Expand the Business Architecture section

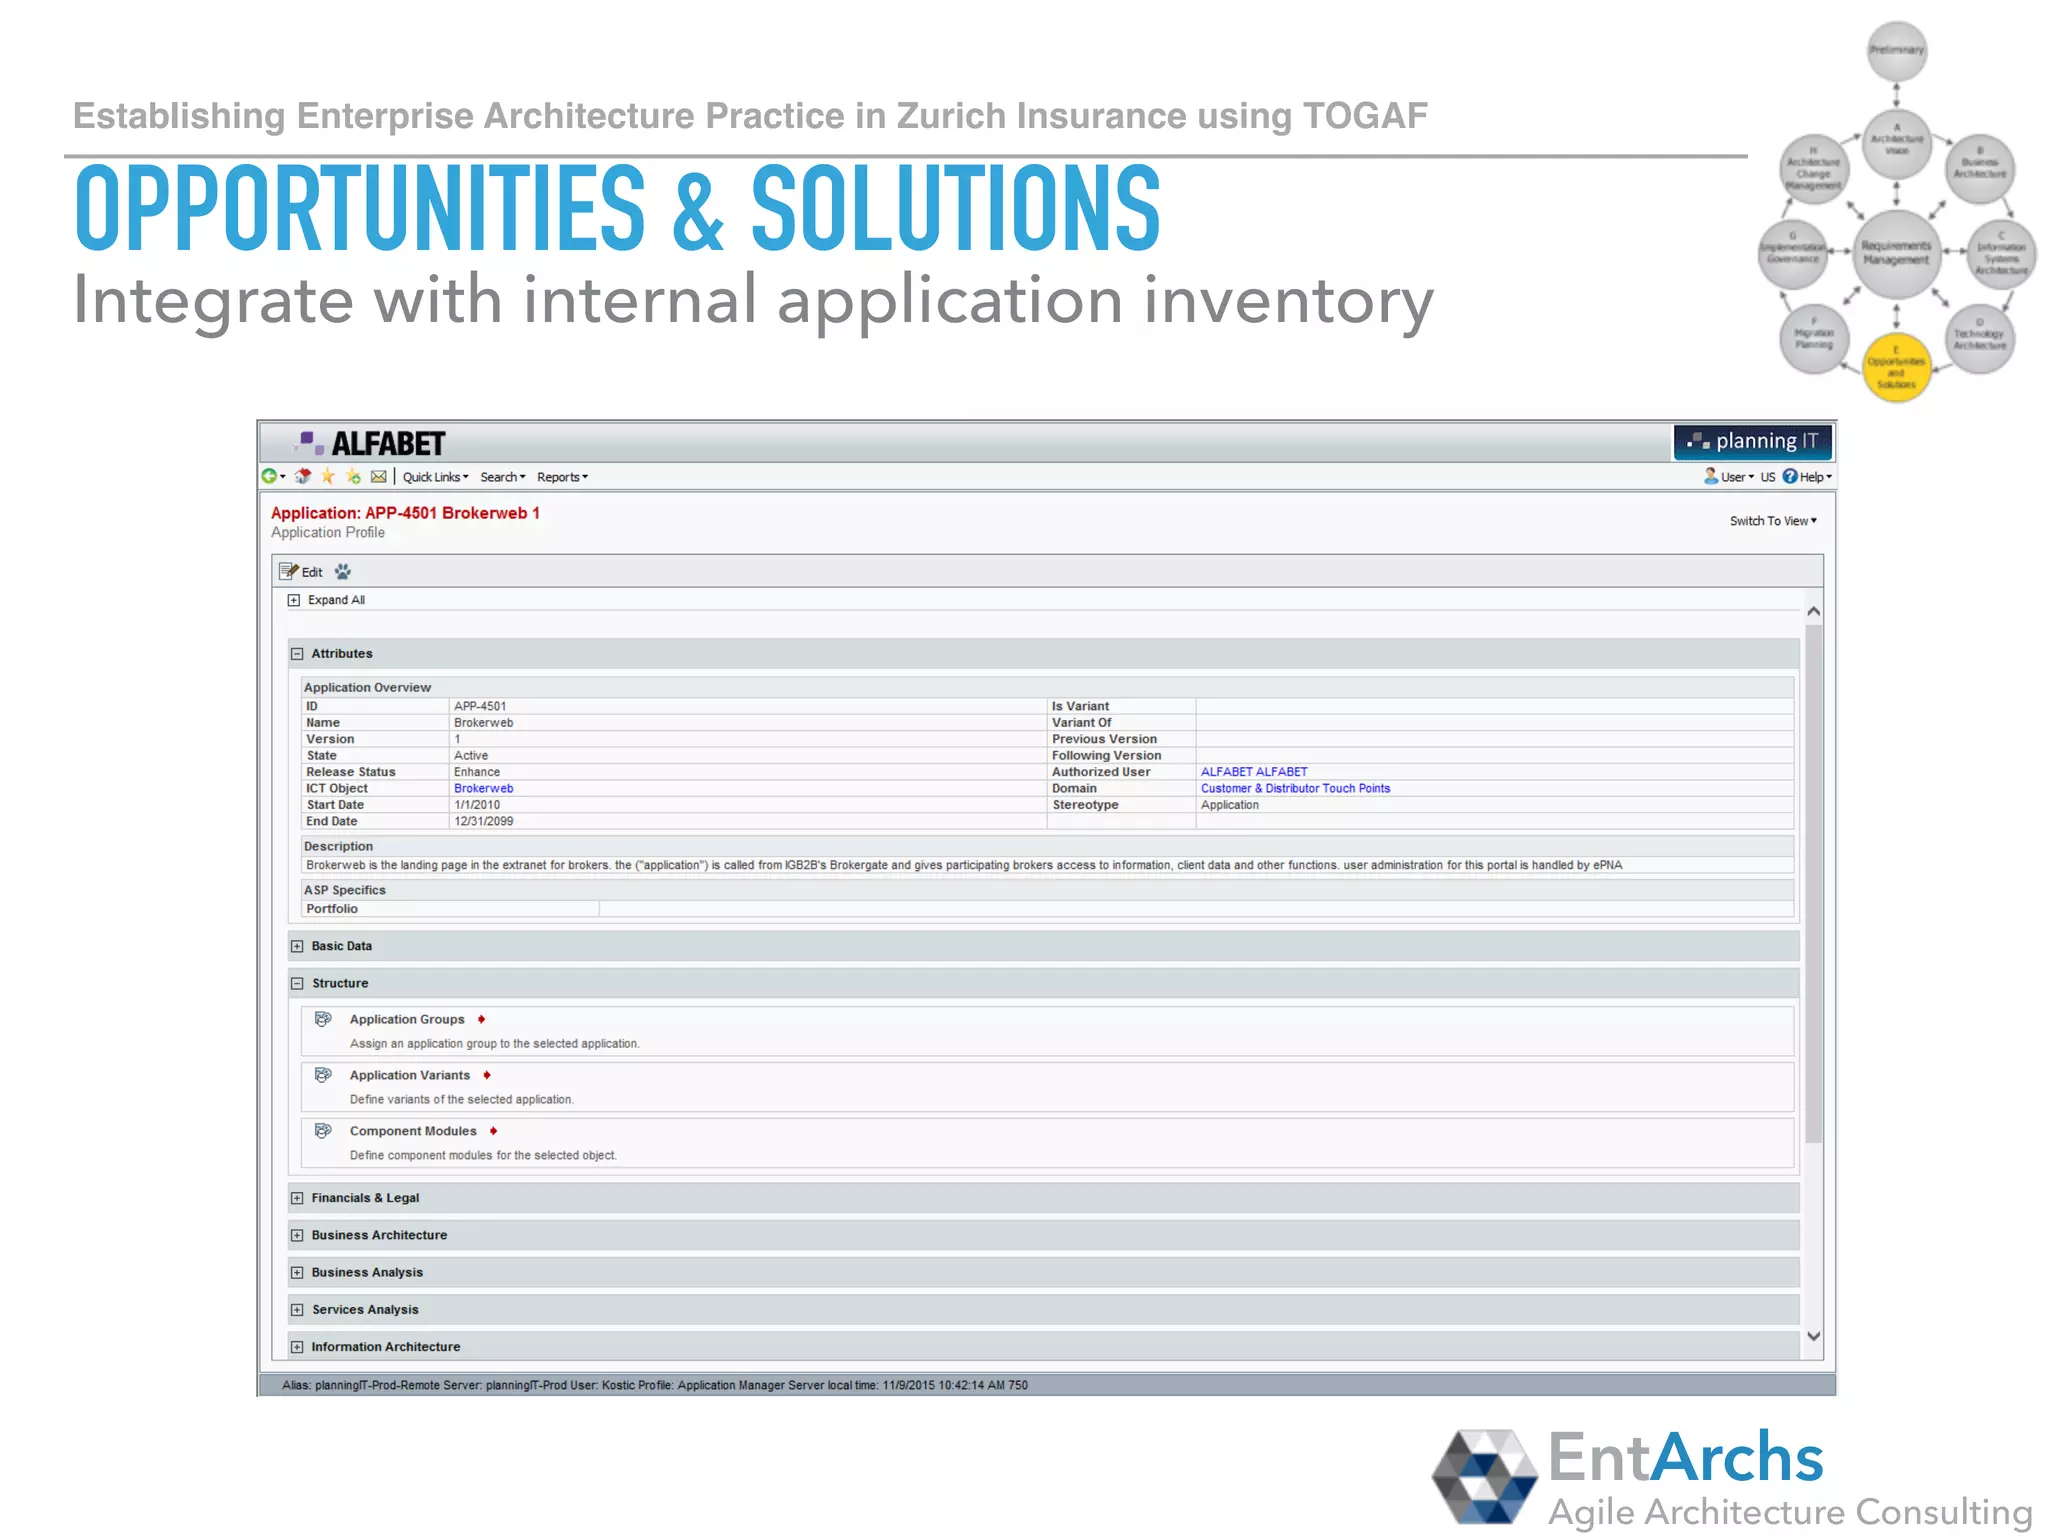pos(297,1236)
